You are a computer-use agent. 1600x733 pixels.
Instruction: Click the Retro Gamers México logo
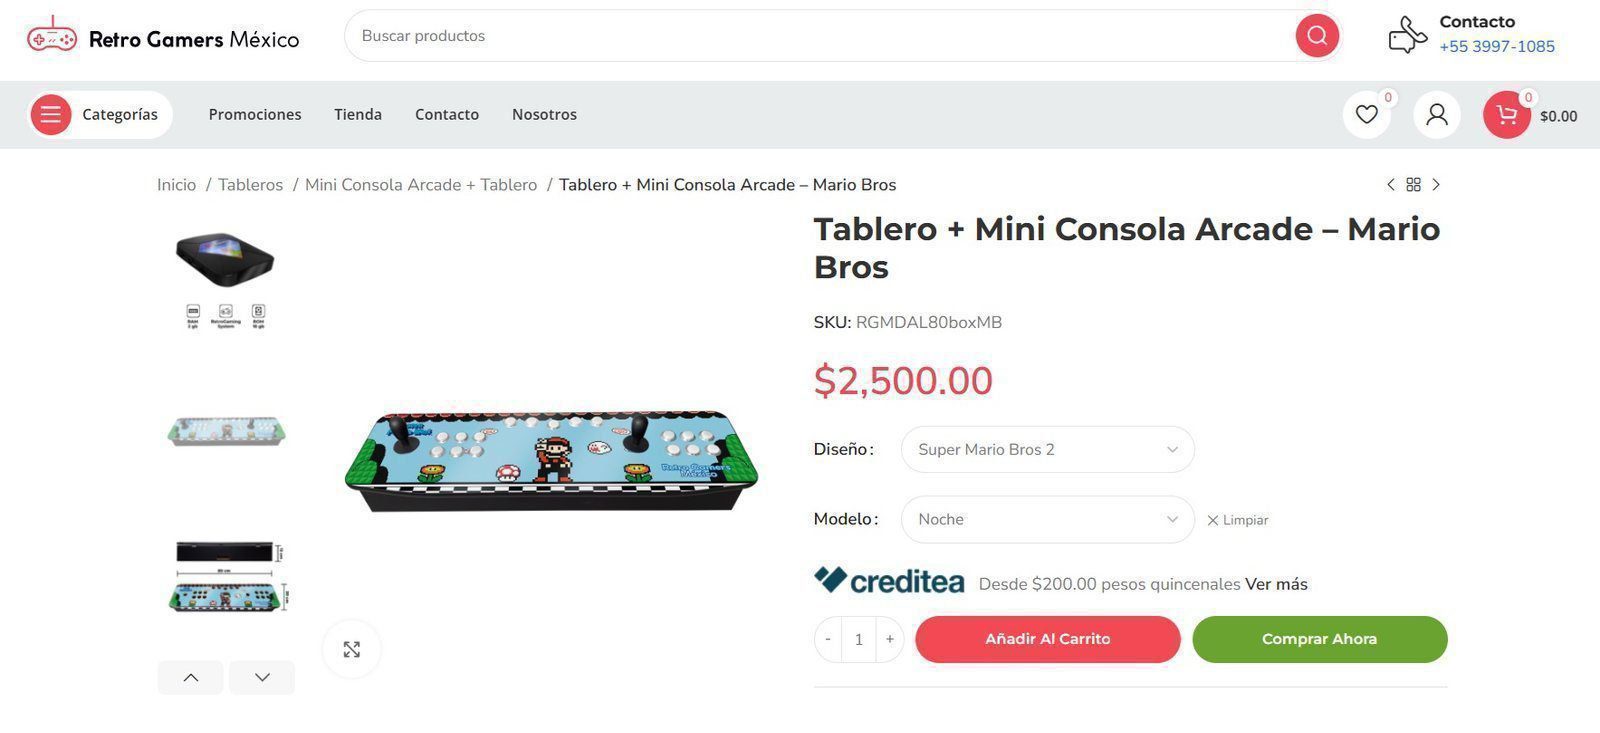click(x=163, y=38)
